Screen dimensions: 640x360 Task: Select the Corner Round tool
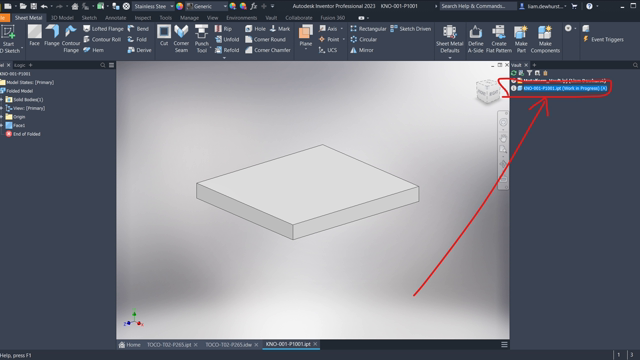tap(265, 39)
